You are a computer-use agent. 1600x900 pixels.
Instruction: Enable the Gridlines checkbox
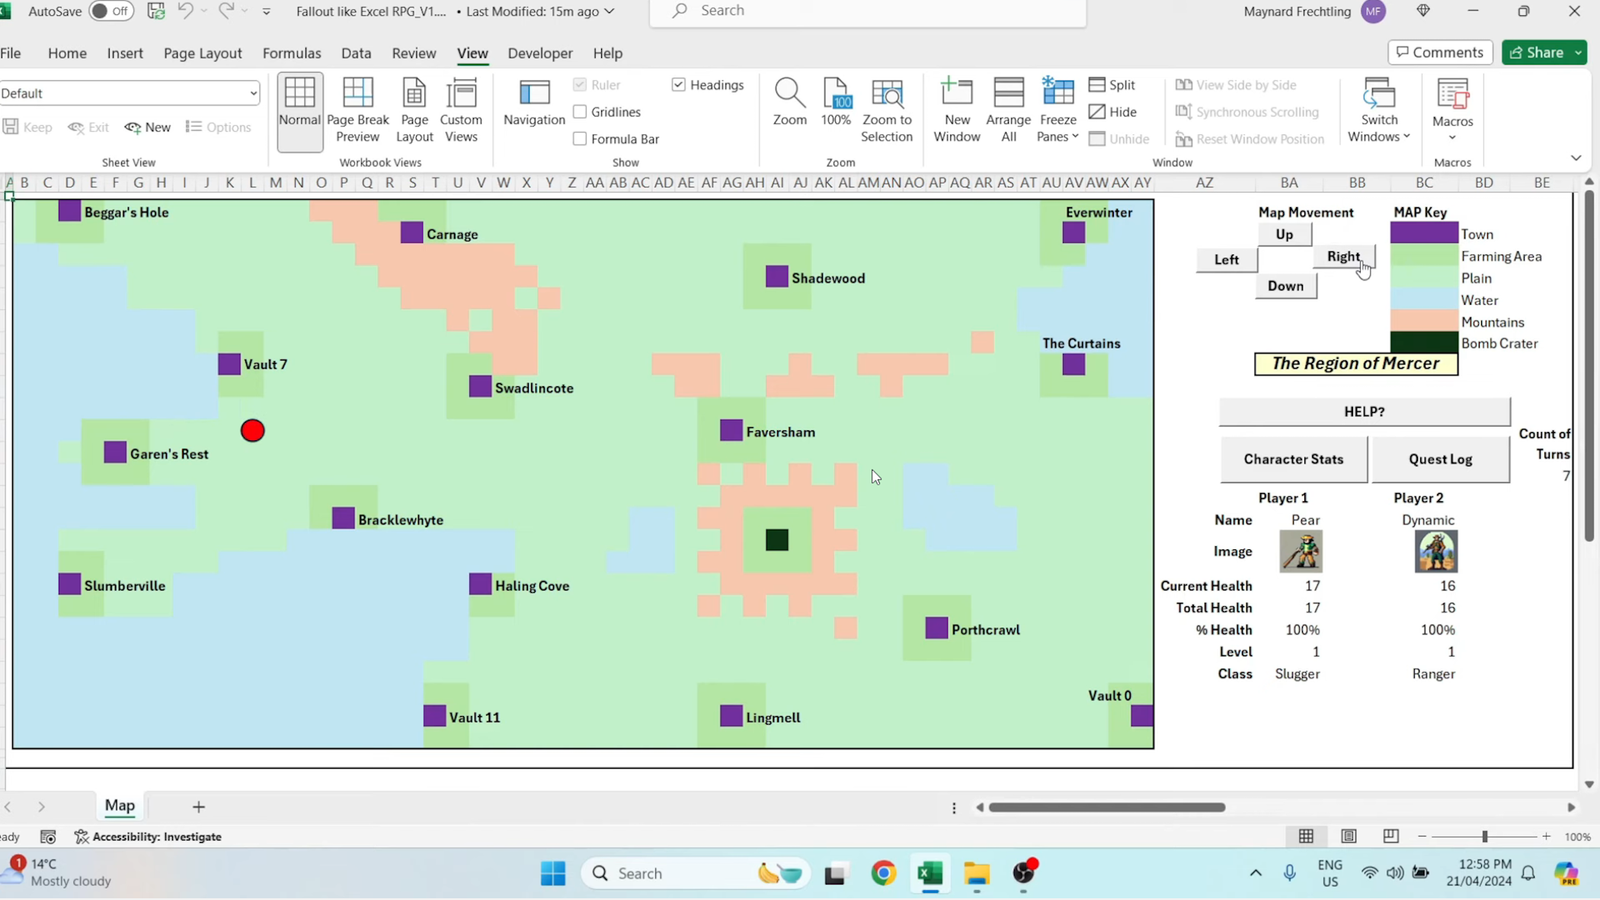(580, 112)
